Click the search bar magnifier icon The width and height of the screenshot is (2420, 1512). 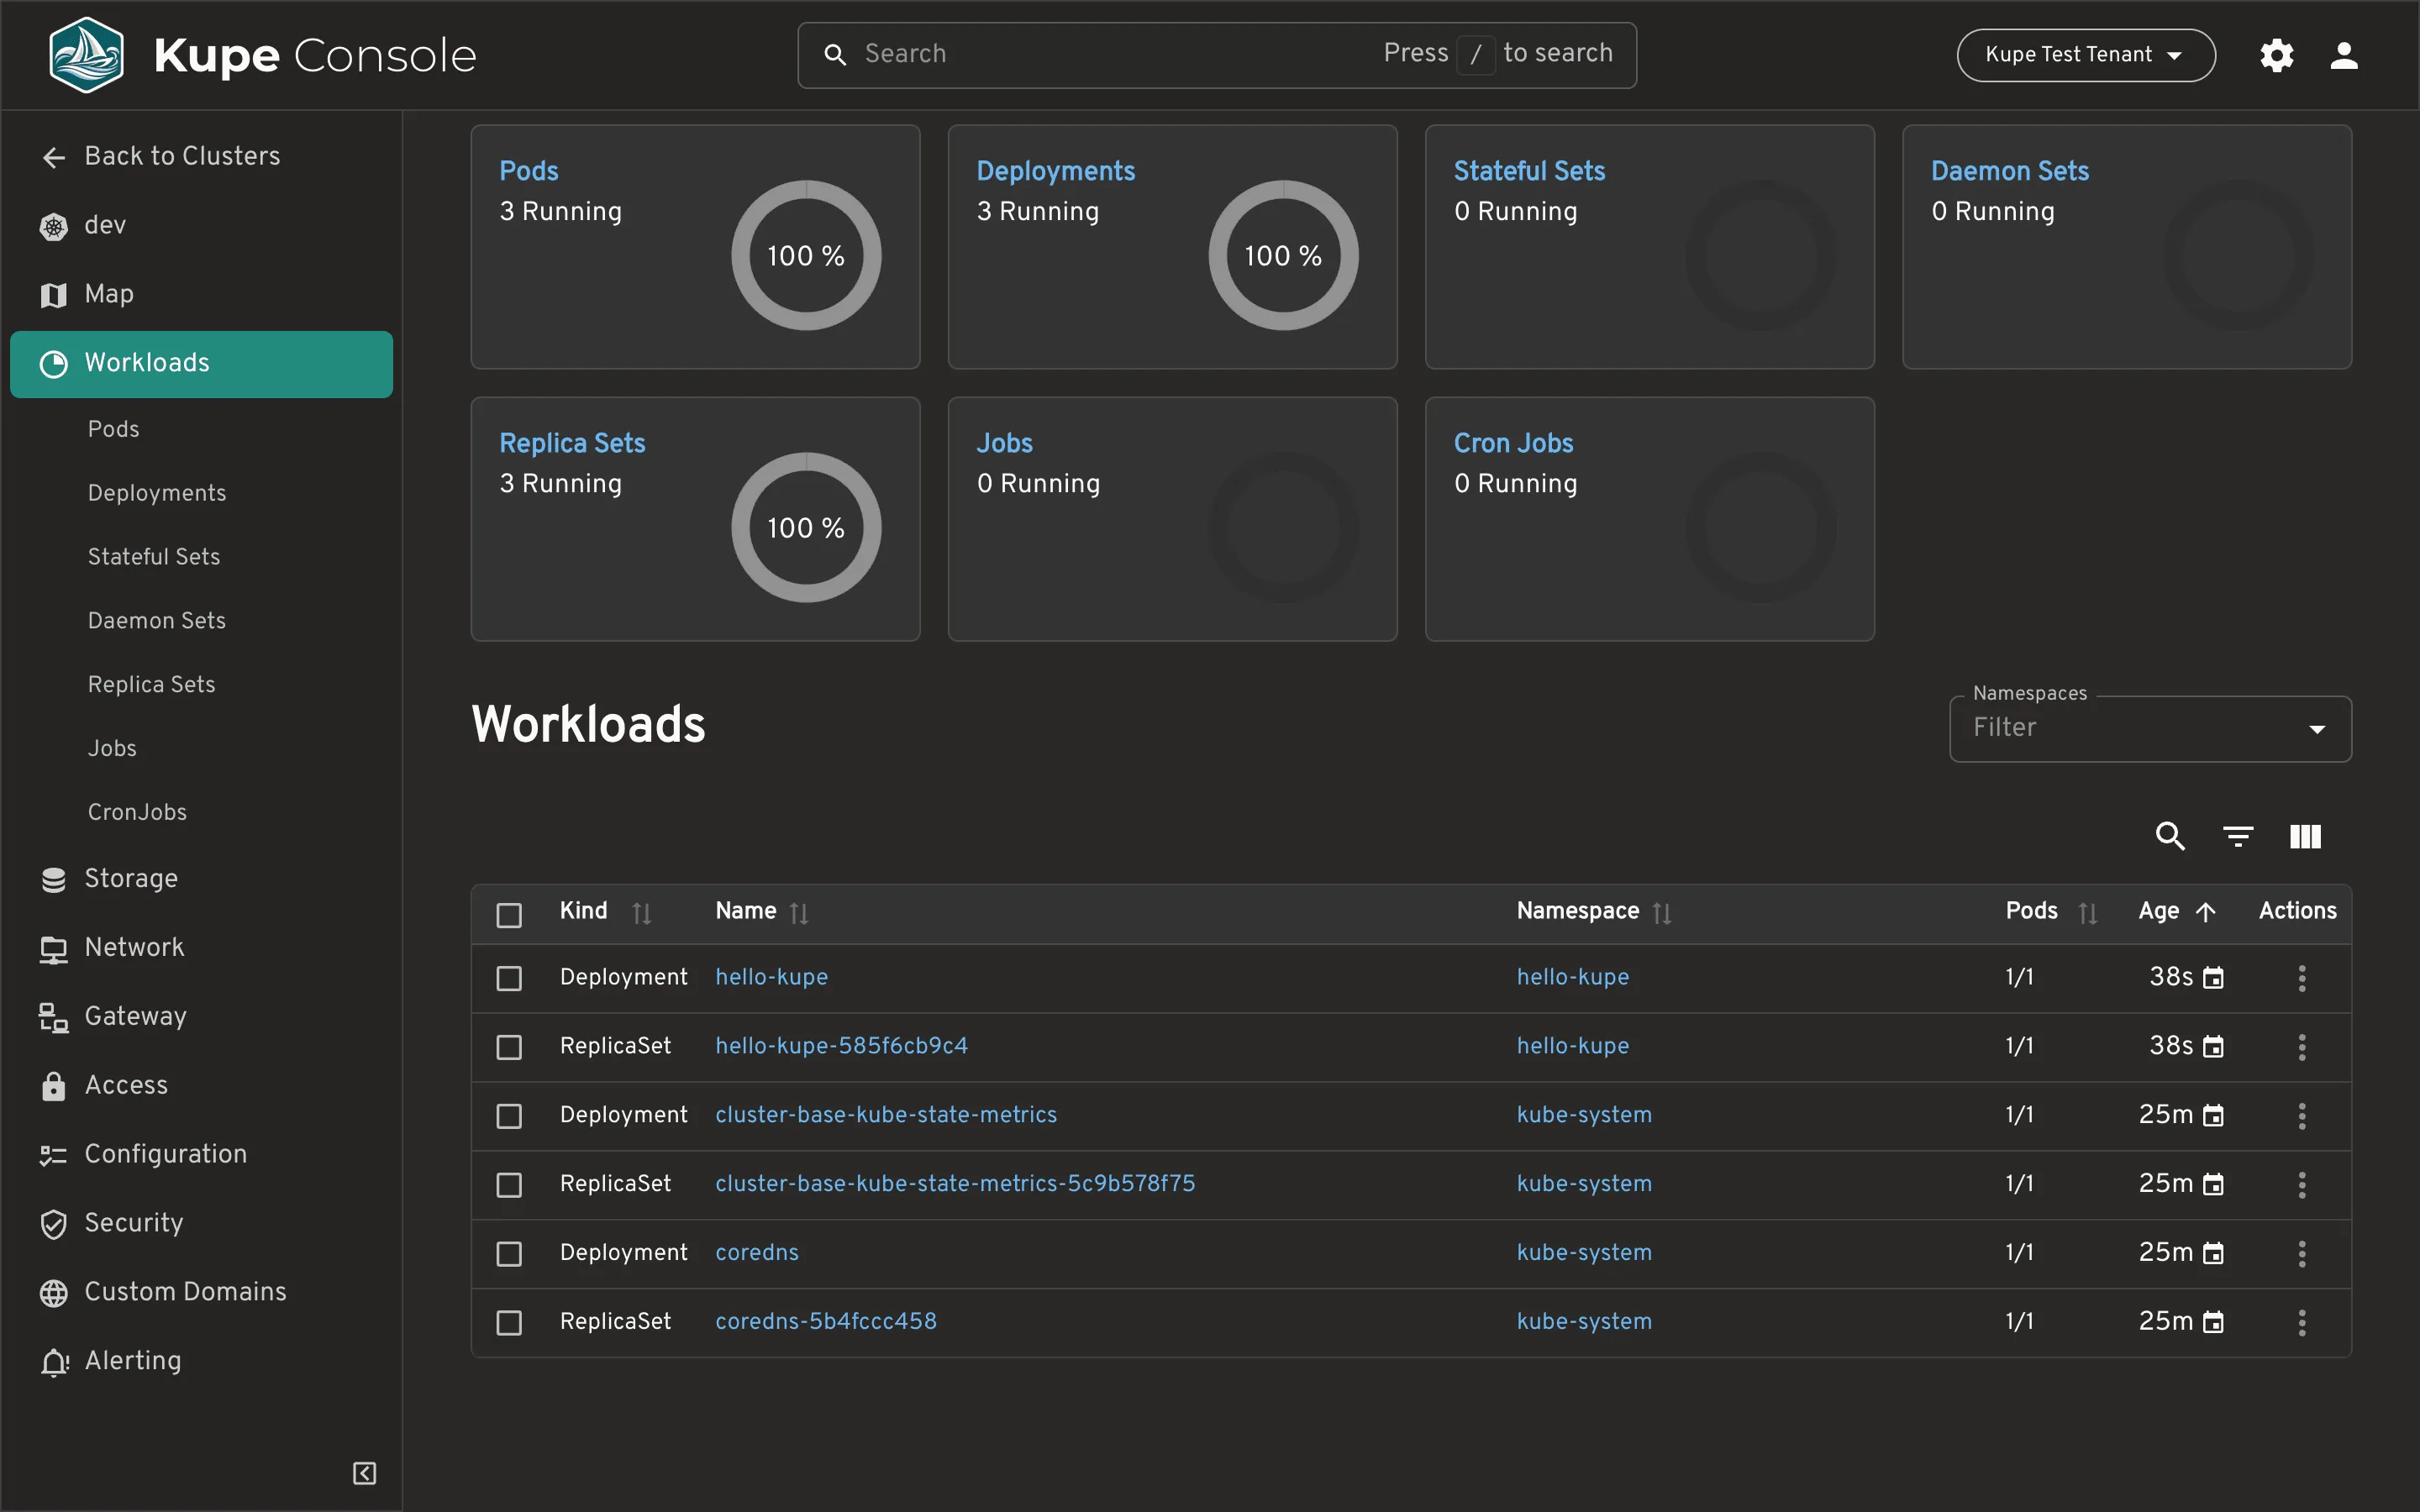click(835, 55)
